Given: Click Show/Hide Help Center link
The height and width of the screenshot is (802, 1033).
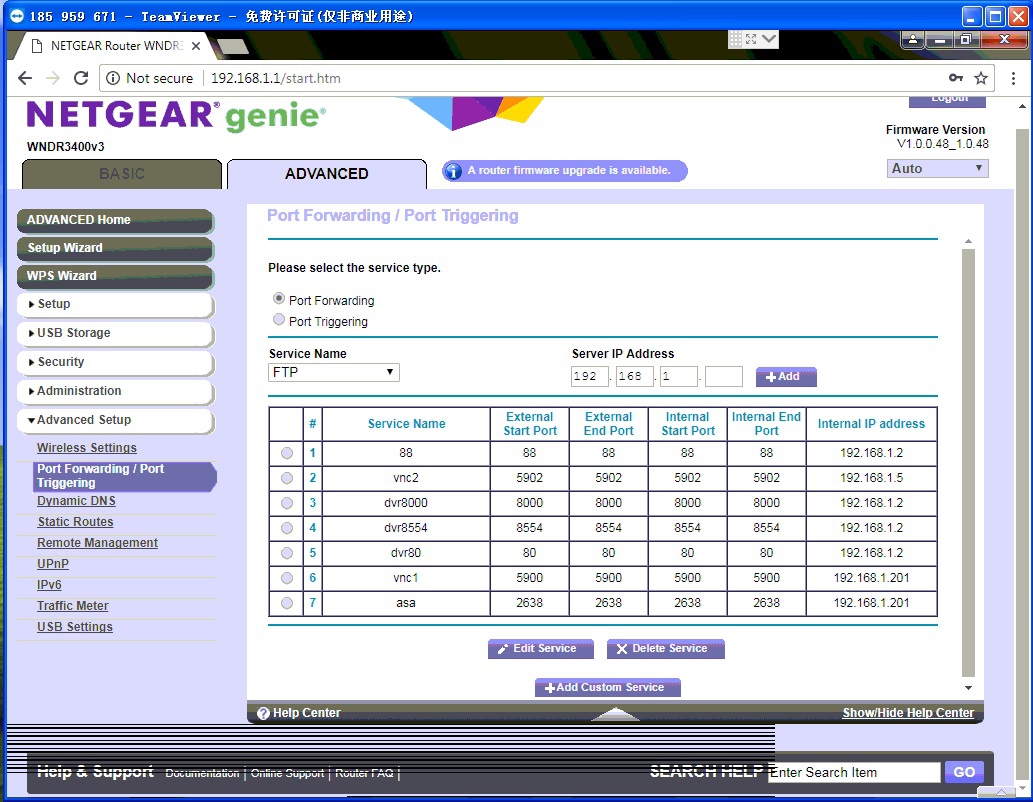Looking at the screenshot, I should click(x=908, y=713).
